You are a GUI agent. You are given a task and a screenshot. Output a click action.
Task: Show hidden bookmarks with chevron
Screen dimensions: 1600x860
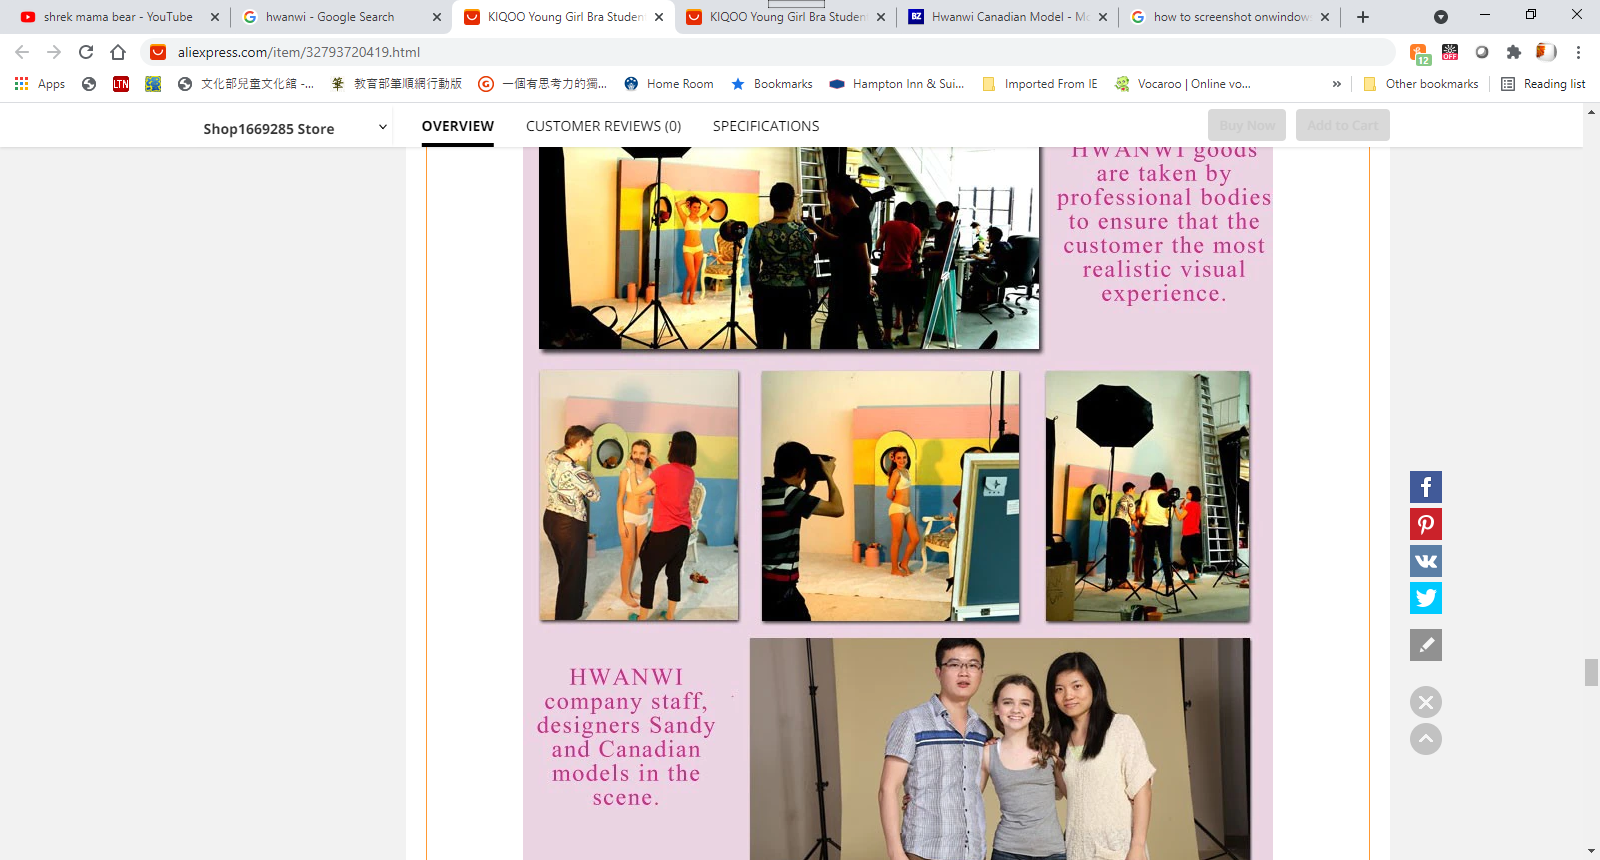pyautogui.click(x=1336, y=84)
